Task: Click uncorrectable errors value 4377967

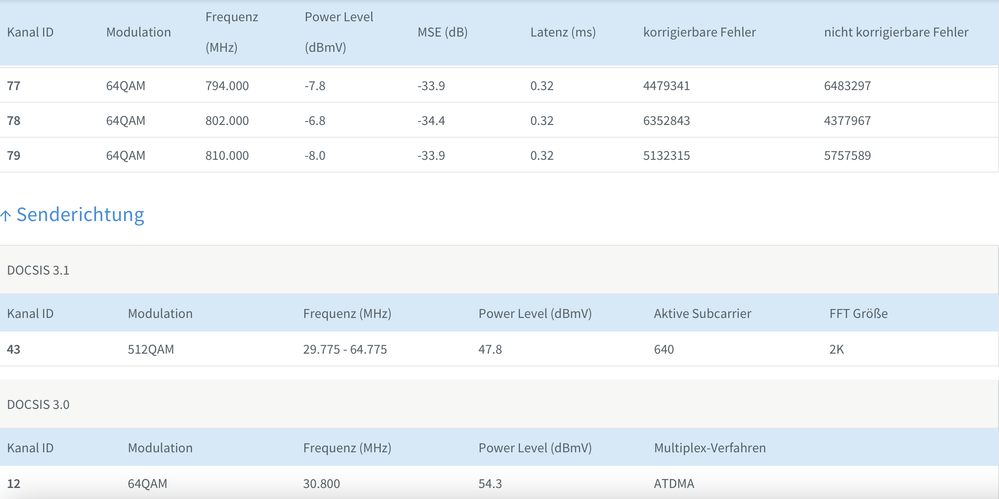Action: [847, 120]
